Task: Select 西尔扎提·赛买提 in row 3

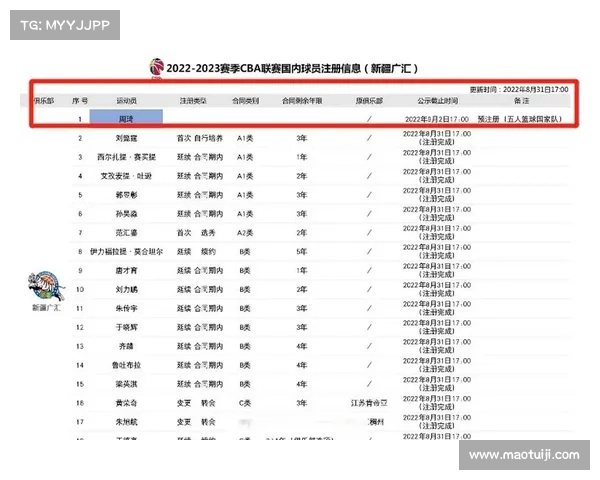Action: (126, 157)
